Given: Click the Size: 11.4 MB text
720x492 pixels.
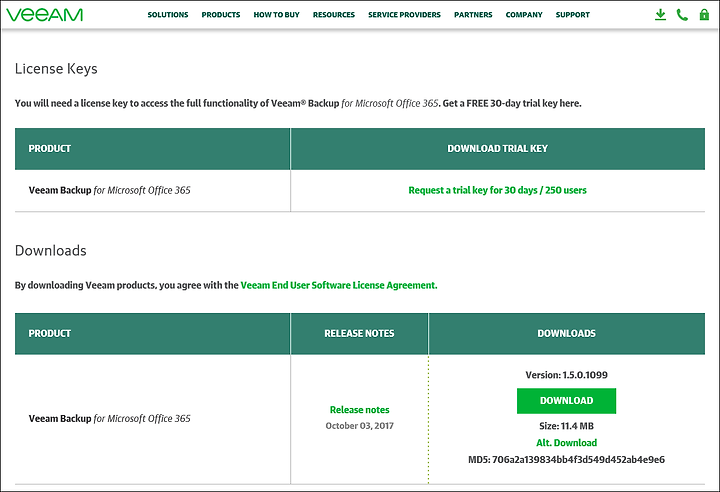Looking at the screenshot, I should 566,426.
